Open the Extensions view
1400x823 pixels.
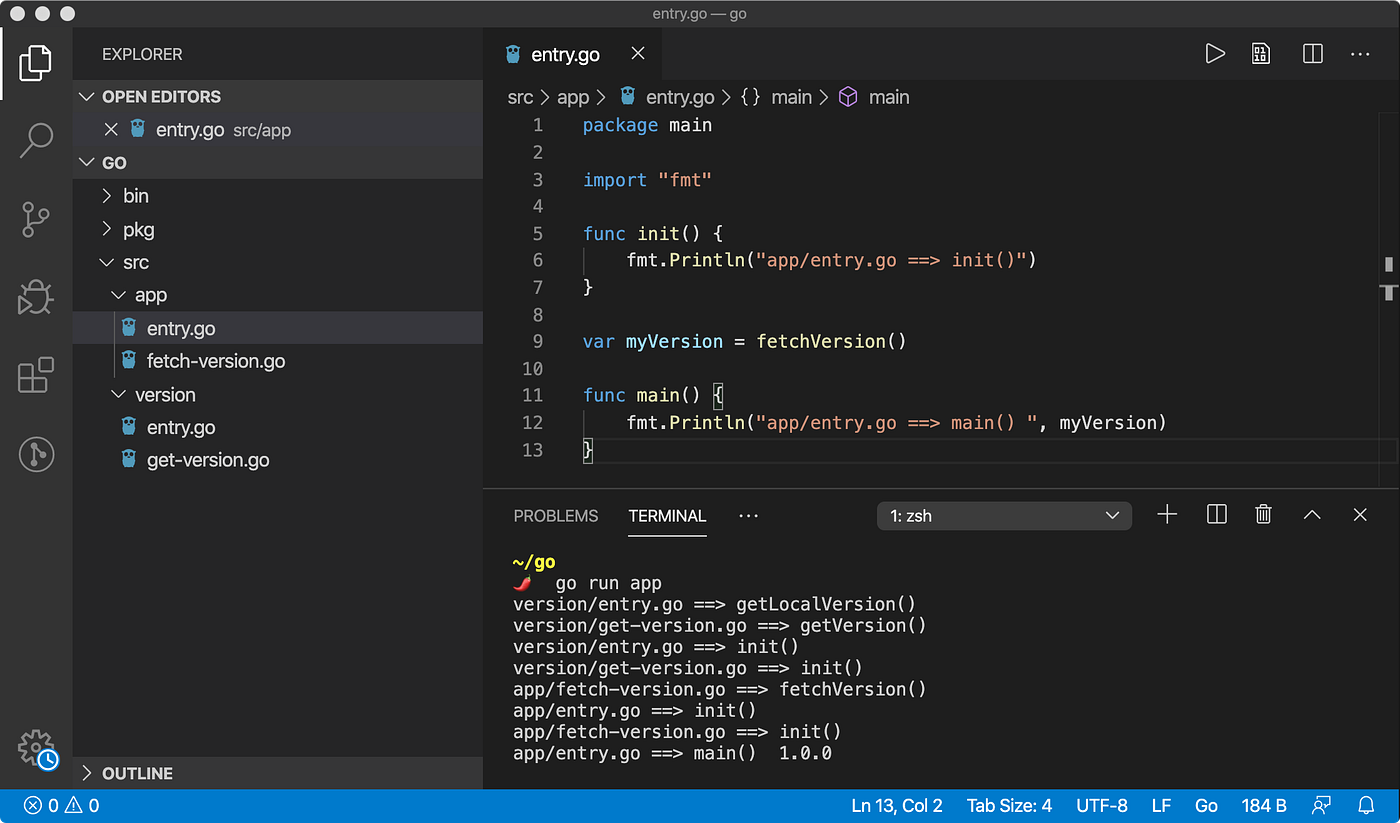(x=36, y=375)
